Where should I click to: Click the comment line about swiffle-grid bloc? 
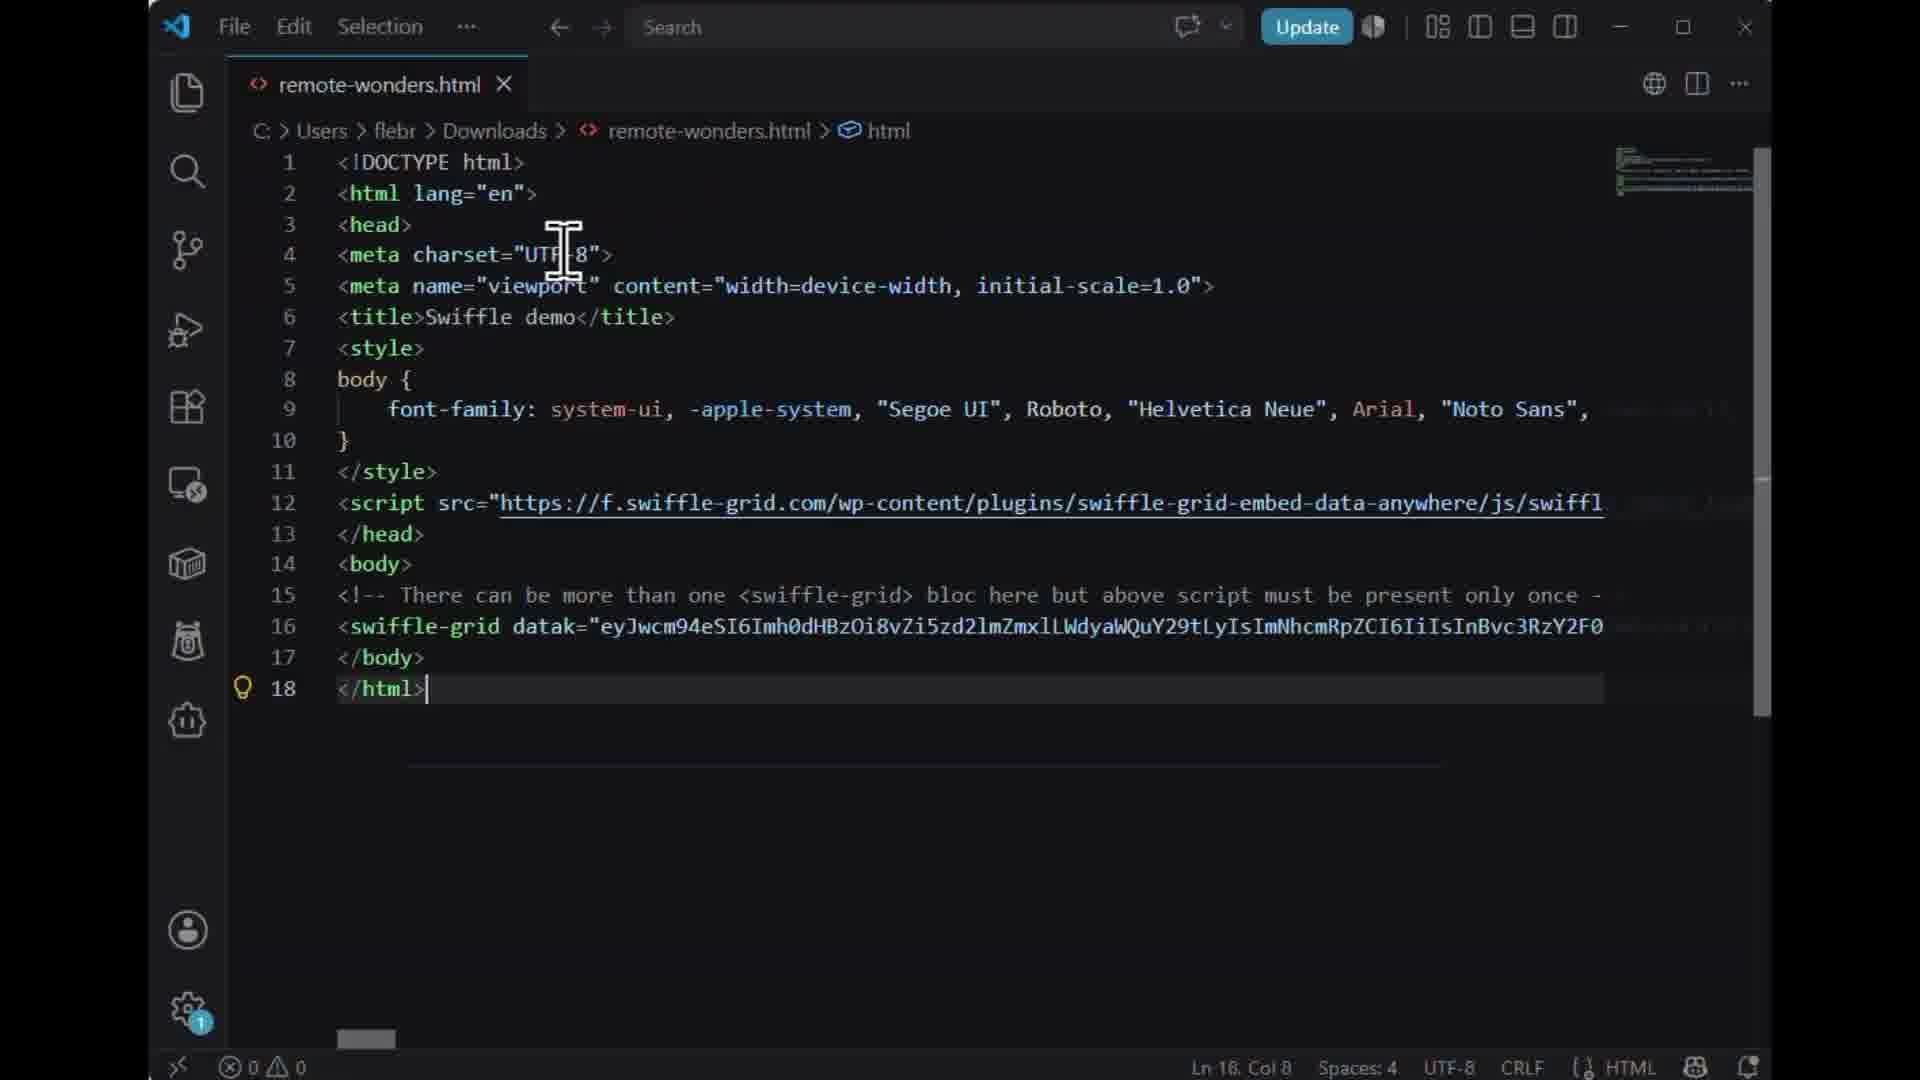coord(970,595)
